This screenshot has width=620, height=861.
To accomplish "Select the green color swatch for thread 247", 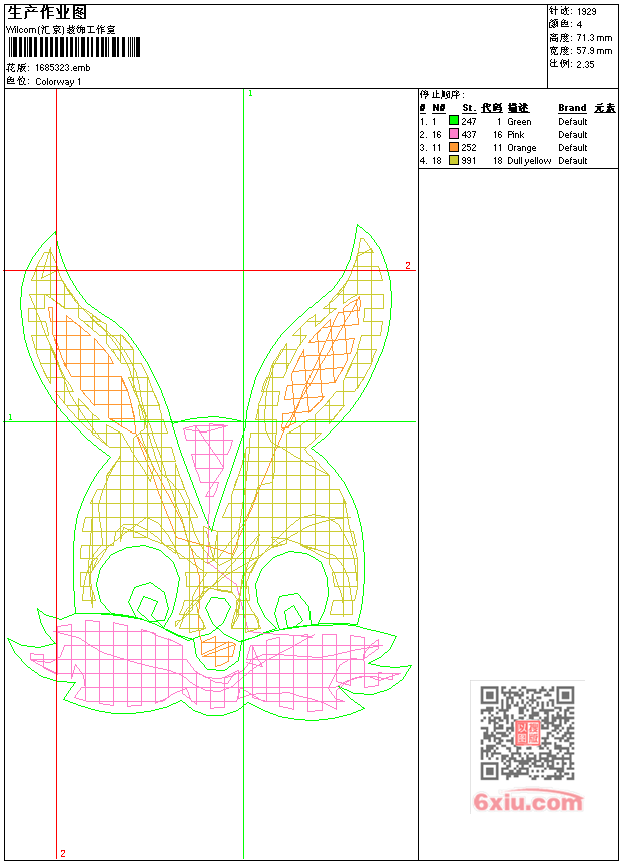I will click(x=454, y=121).
